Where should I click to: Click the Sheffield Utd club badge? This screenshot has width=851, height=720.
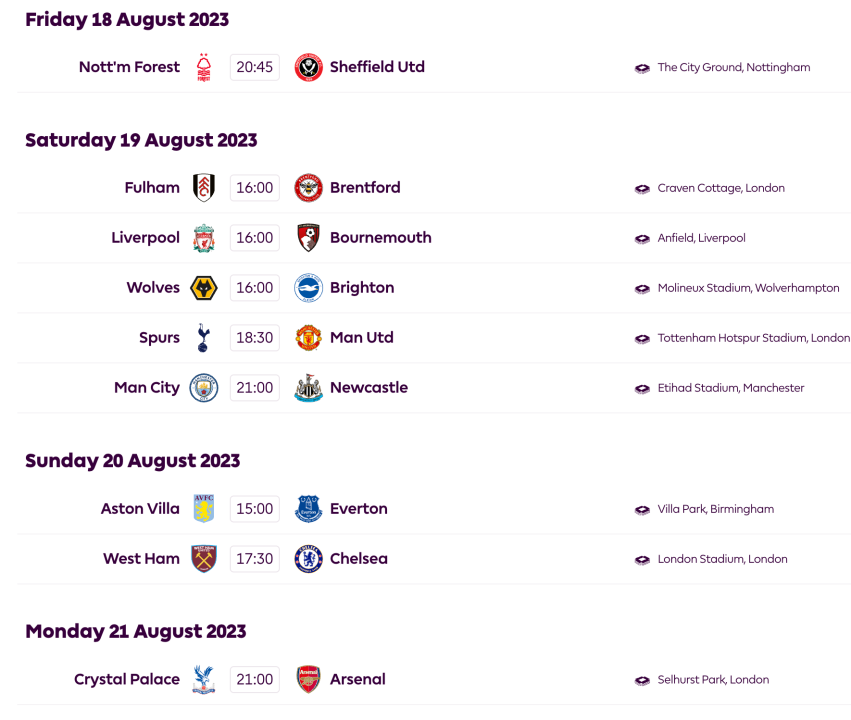(309, 67)
